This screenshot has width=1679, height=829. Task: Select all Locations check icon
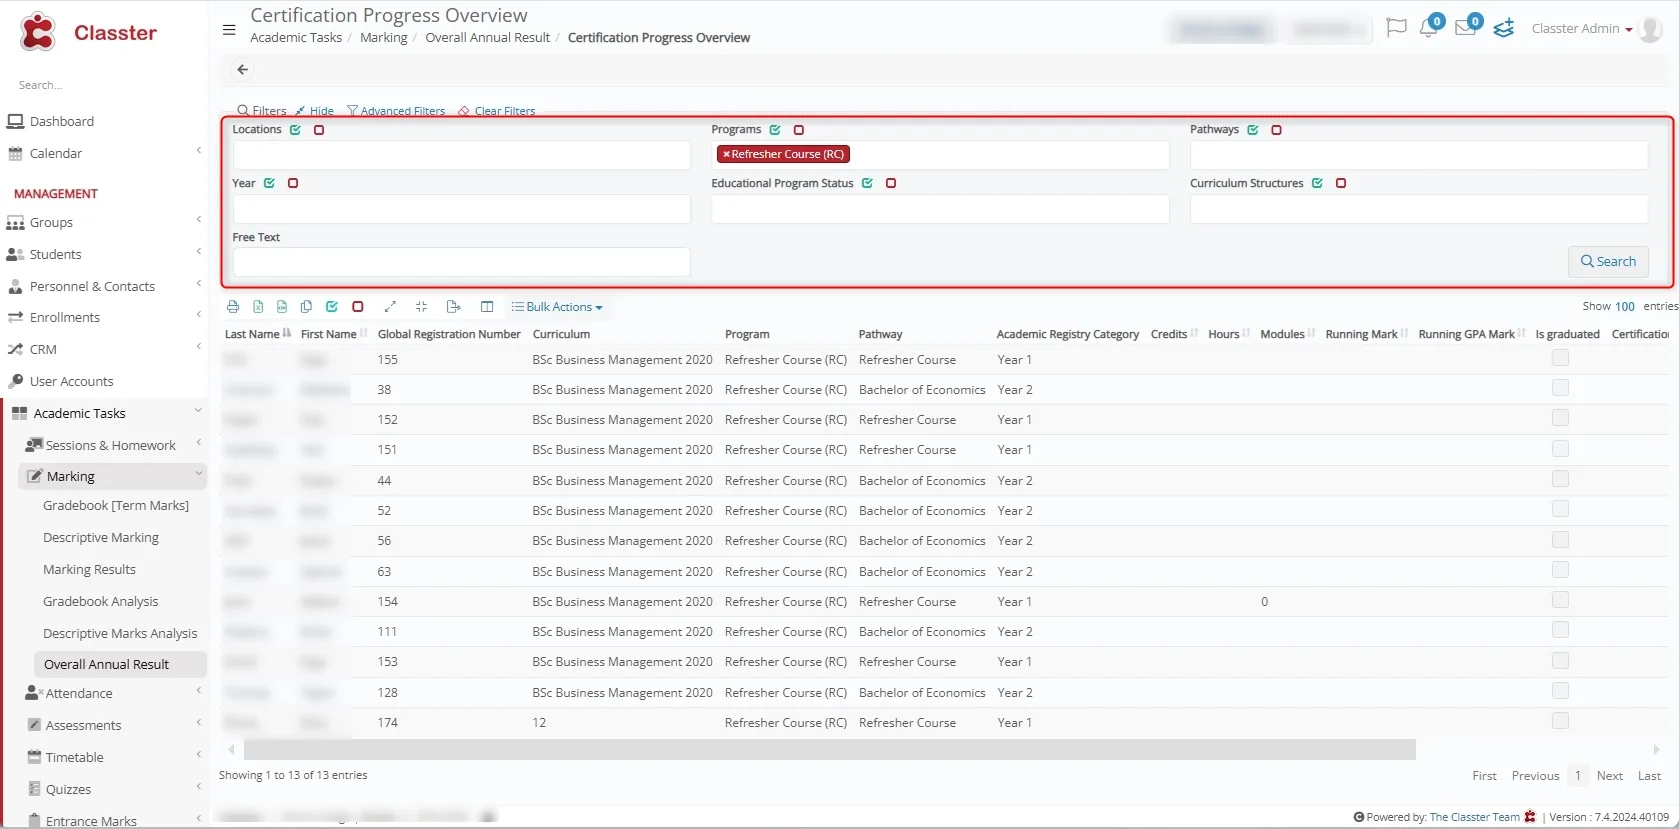[295, 130]
